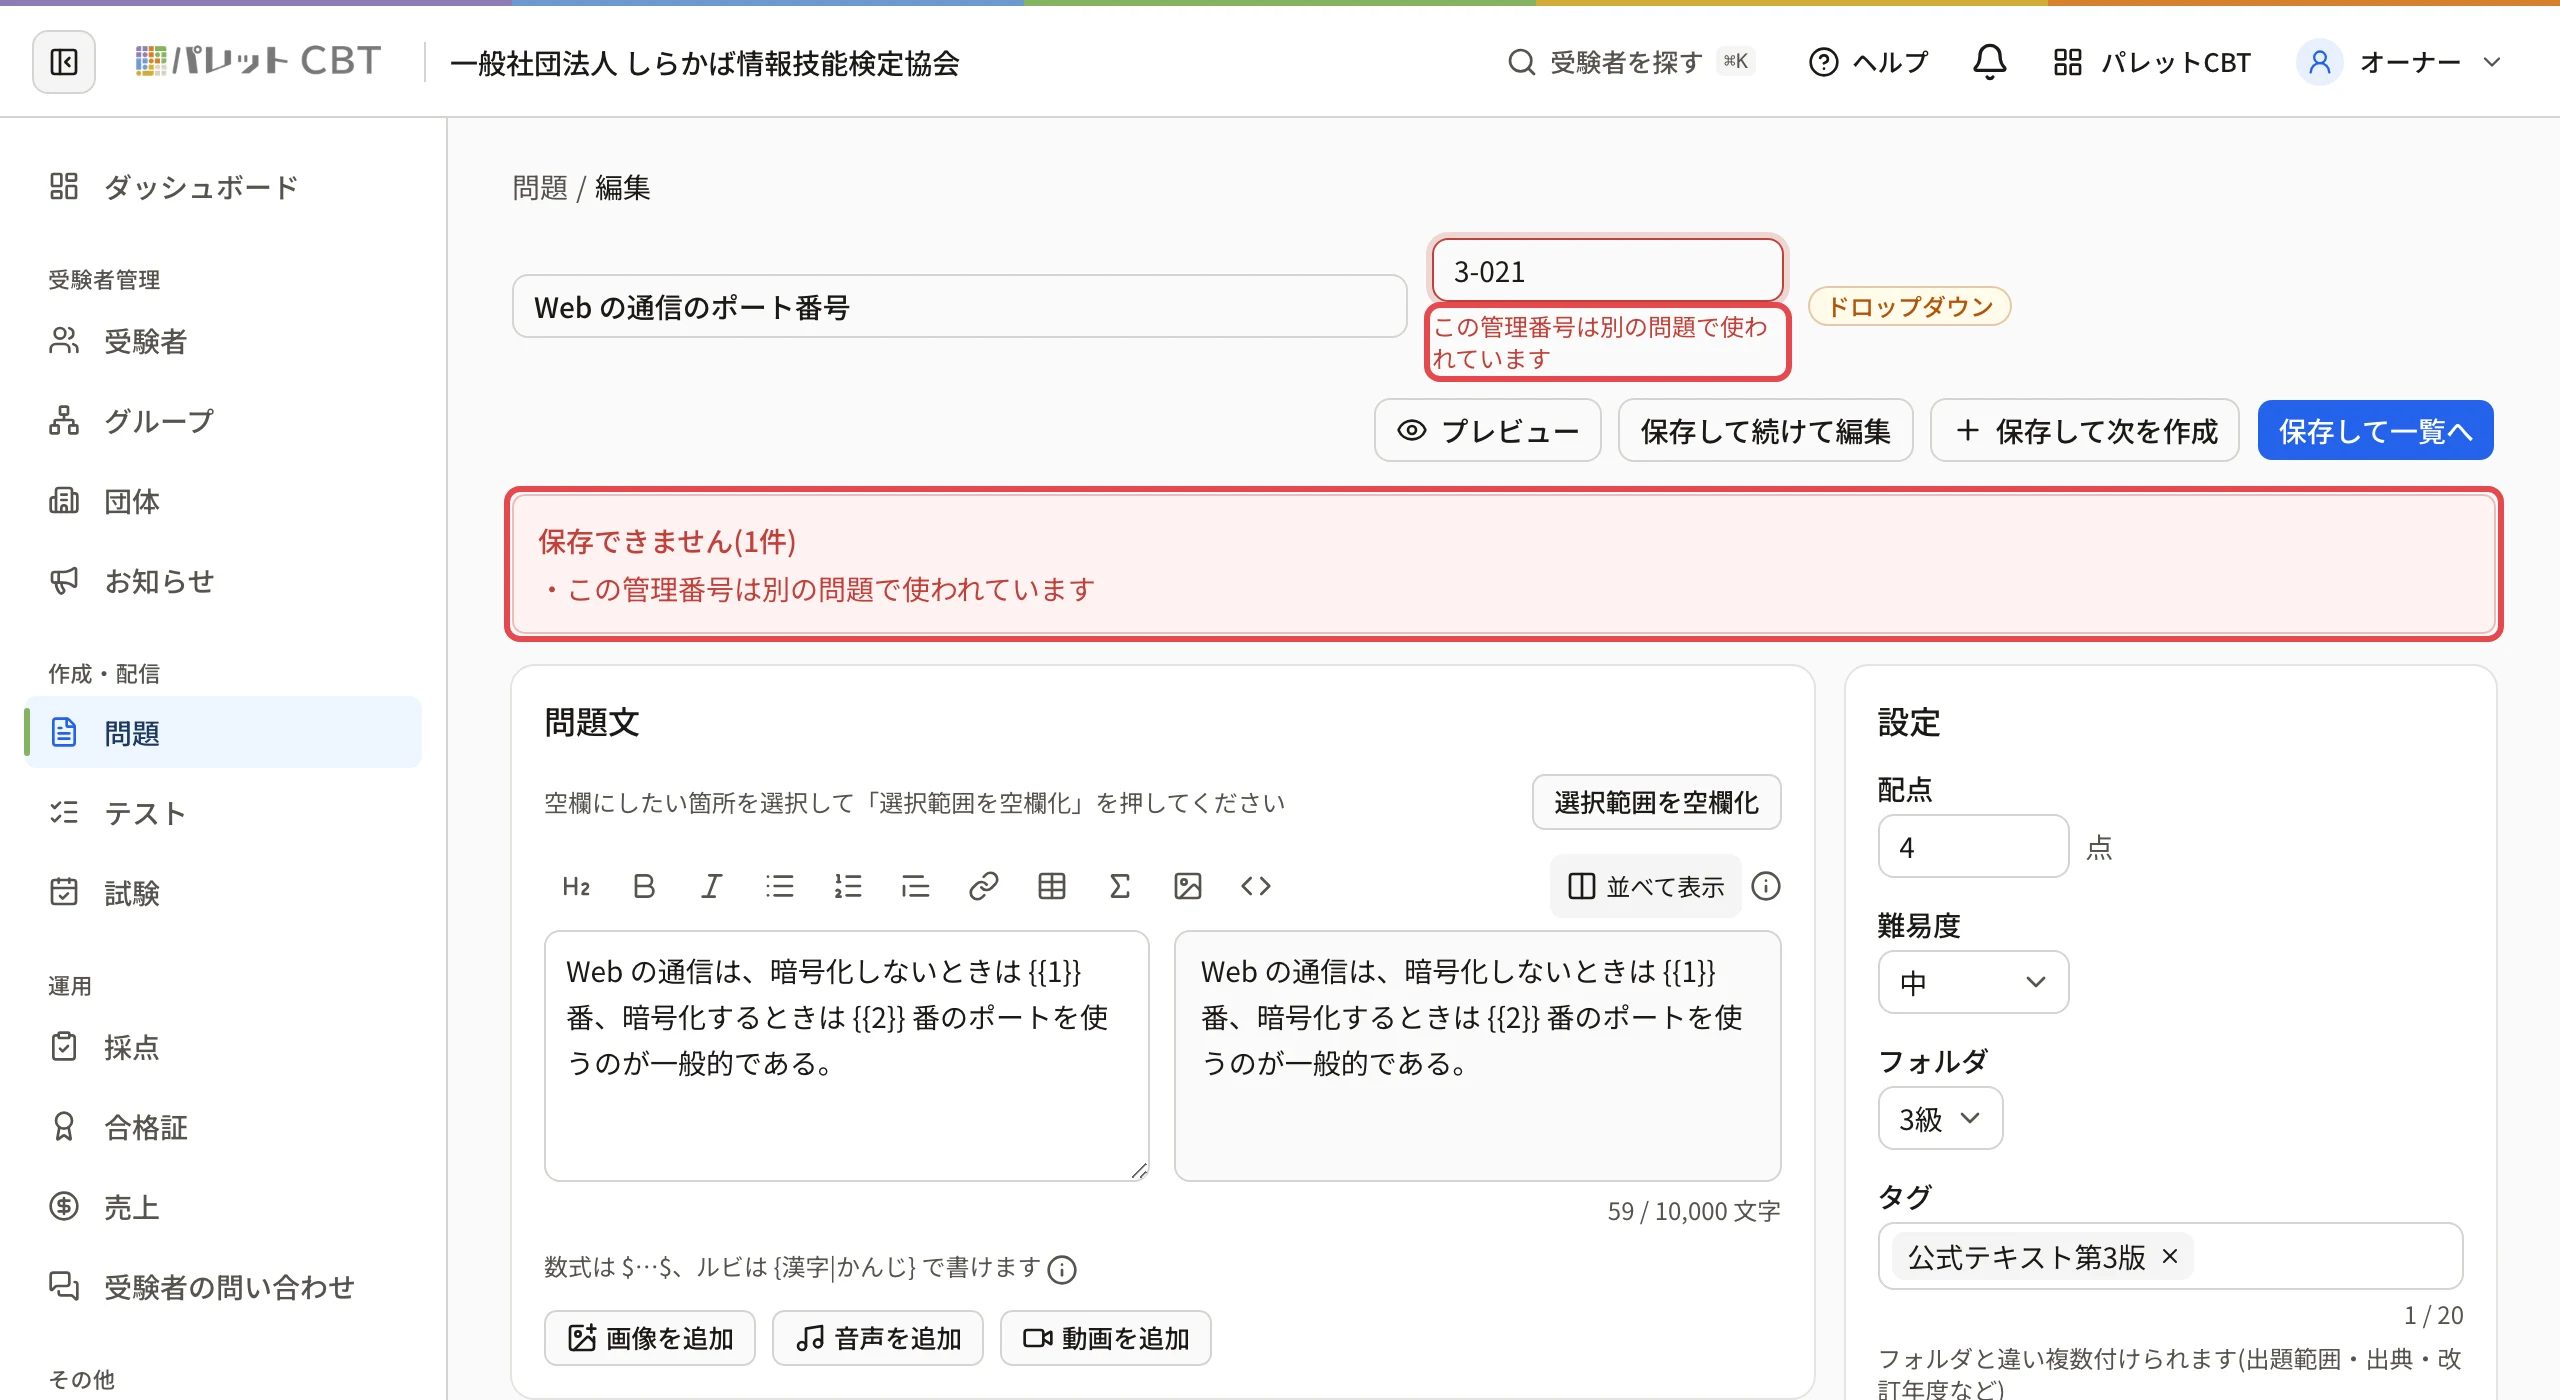Focus the 管理番号 field showing 3-021
Screen dimensions: 2560x1400
click(x=1607, y=271)
